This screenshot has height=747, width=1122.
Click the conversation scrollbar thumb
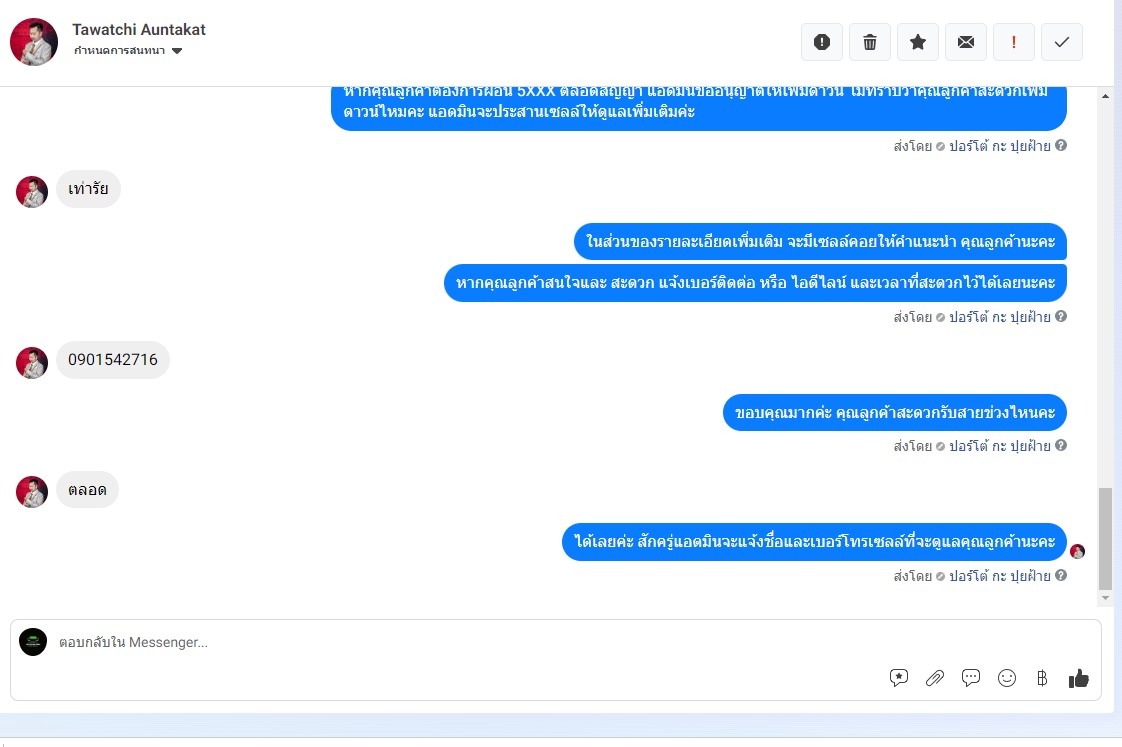coord(1106,538)
